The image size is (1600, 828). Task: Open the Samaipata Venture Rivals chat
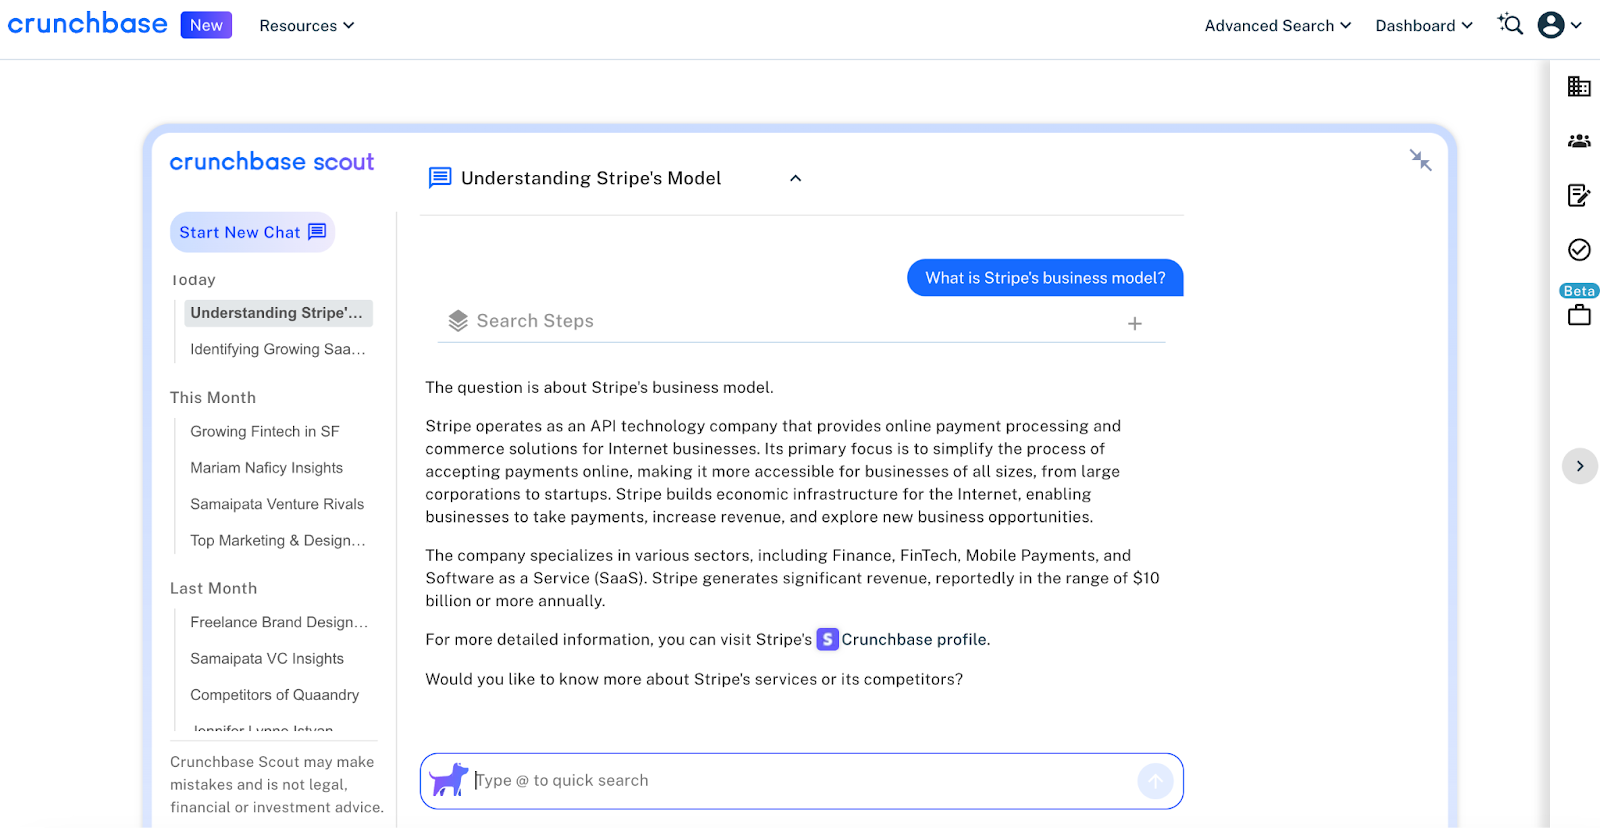277,504
